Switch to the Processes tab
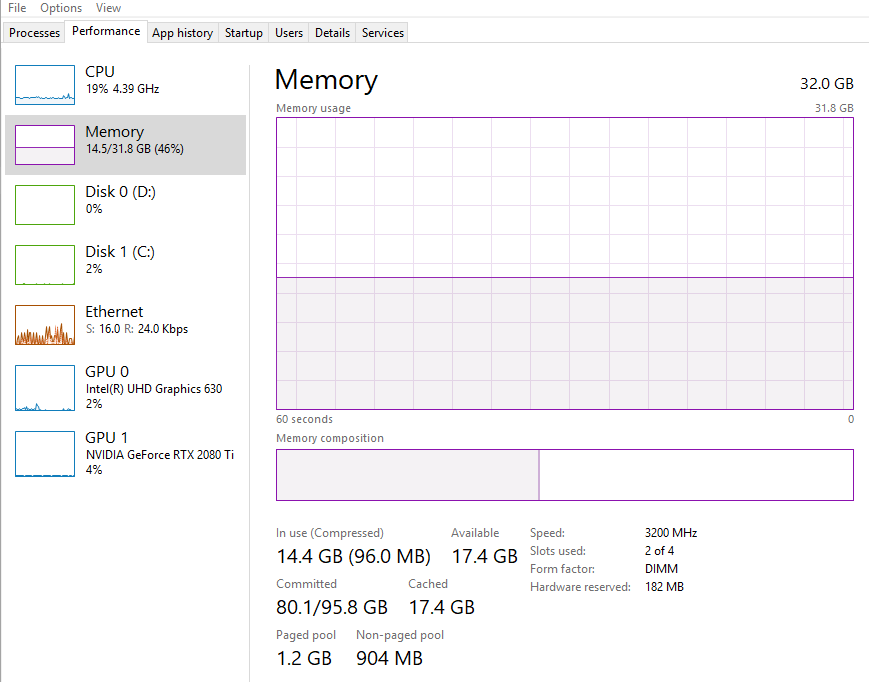Viewport: 869px width, 682px height. 33,32
